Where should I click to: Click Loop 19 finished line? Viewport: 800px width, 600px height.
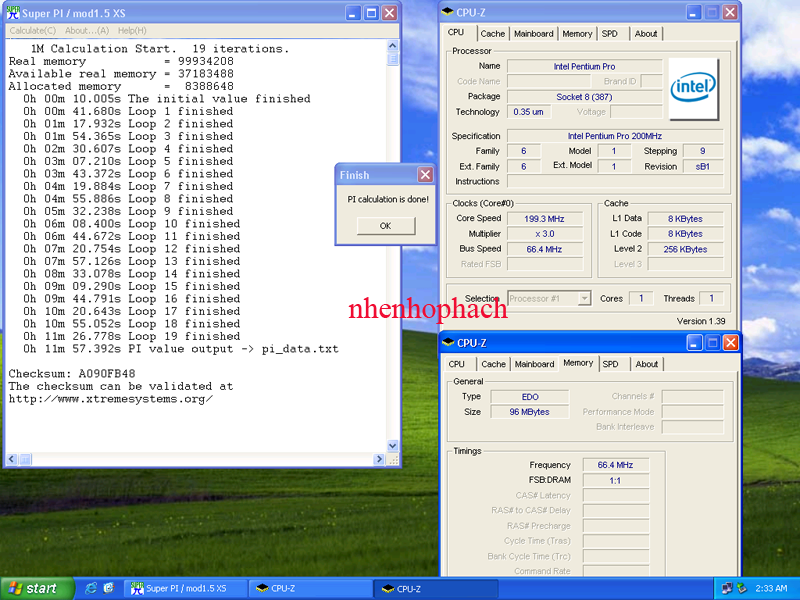(131, 336)
